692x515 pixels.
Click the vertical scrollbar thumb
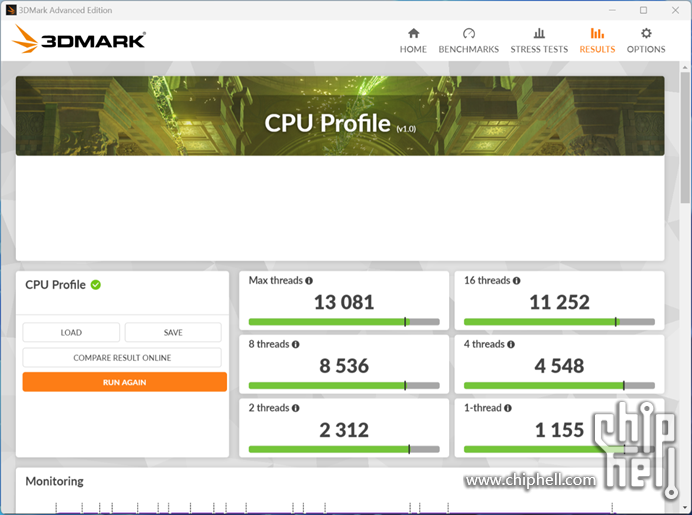(x=685, y=137)
